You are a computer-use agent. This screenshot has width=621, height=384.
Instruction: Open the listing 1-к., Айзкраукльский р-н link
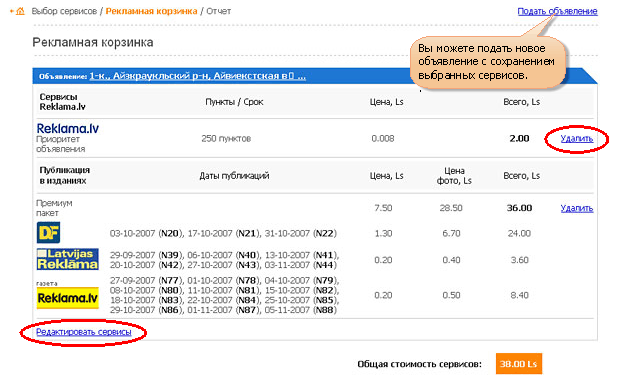(x=198, y=76)
